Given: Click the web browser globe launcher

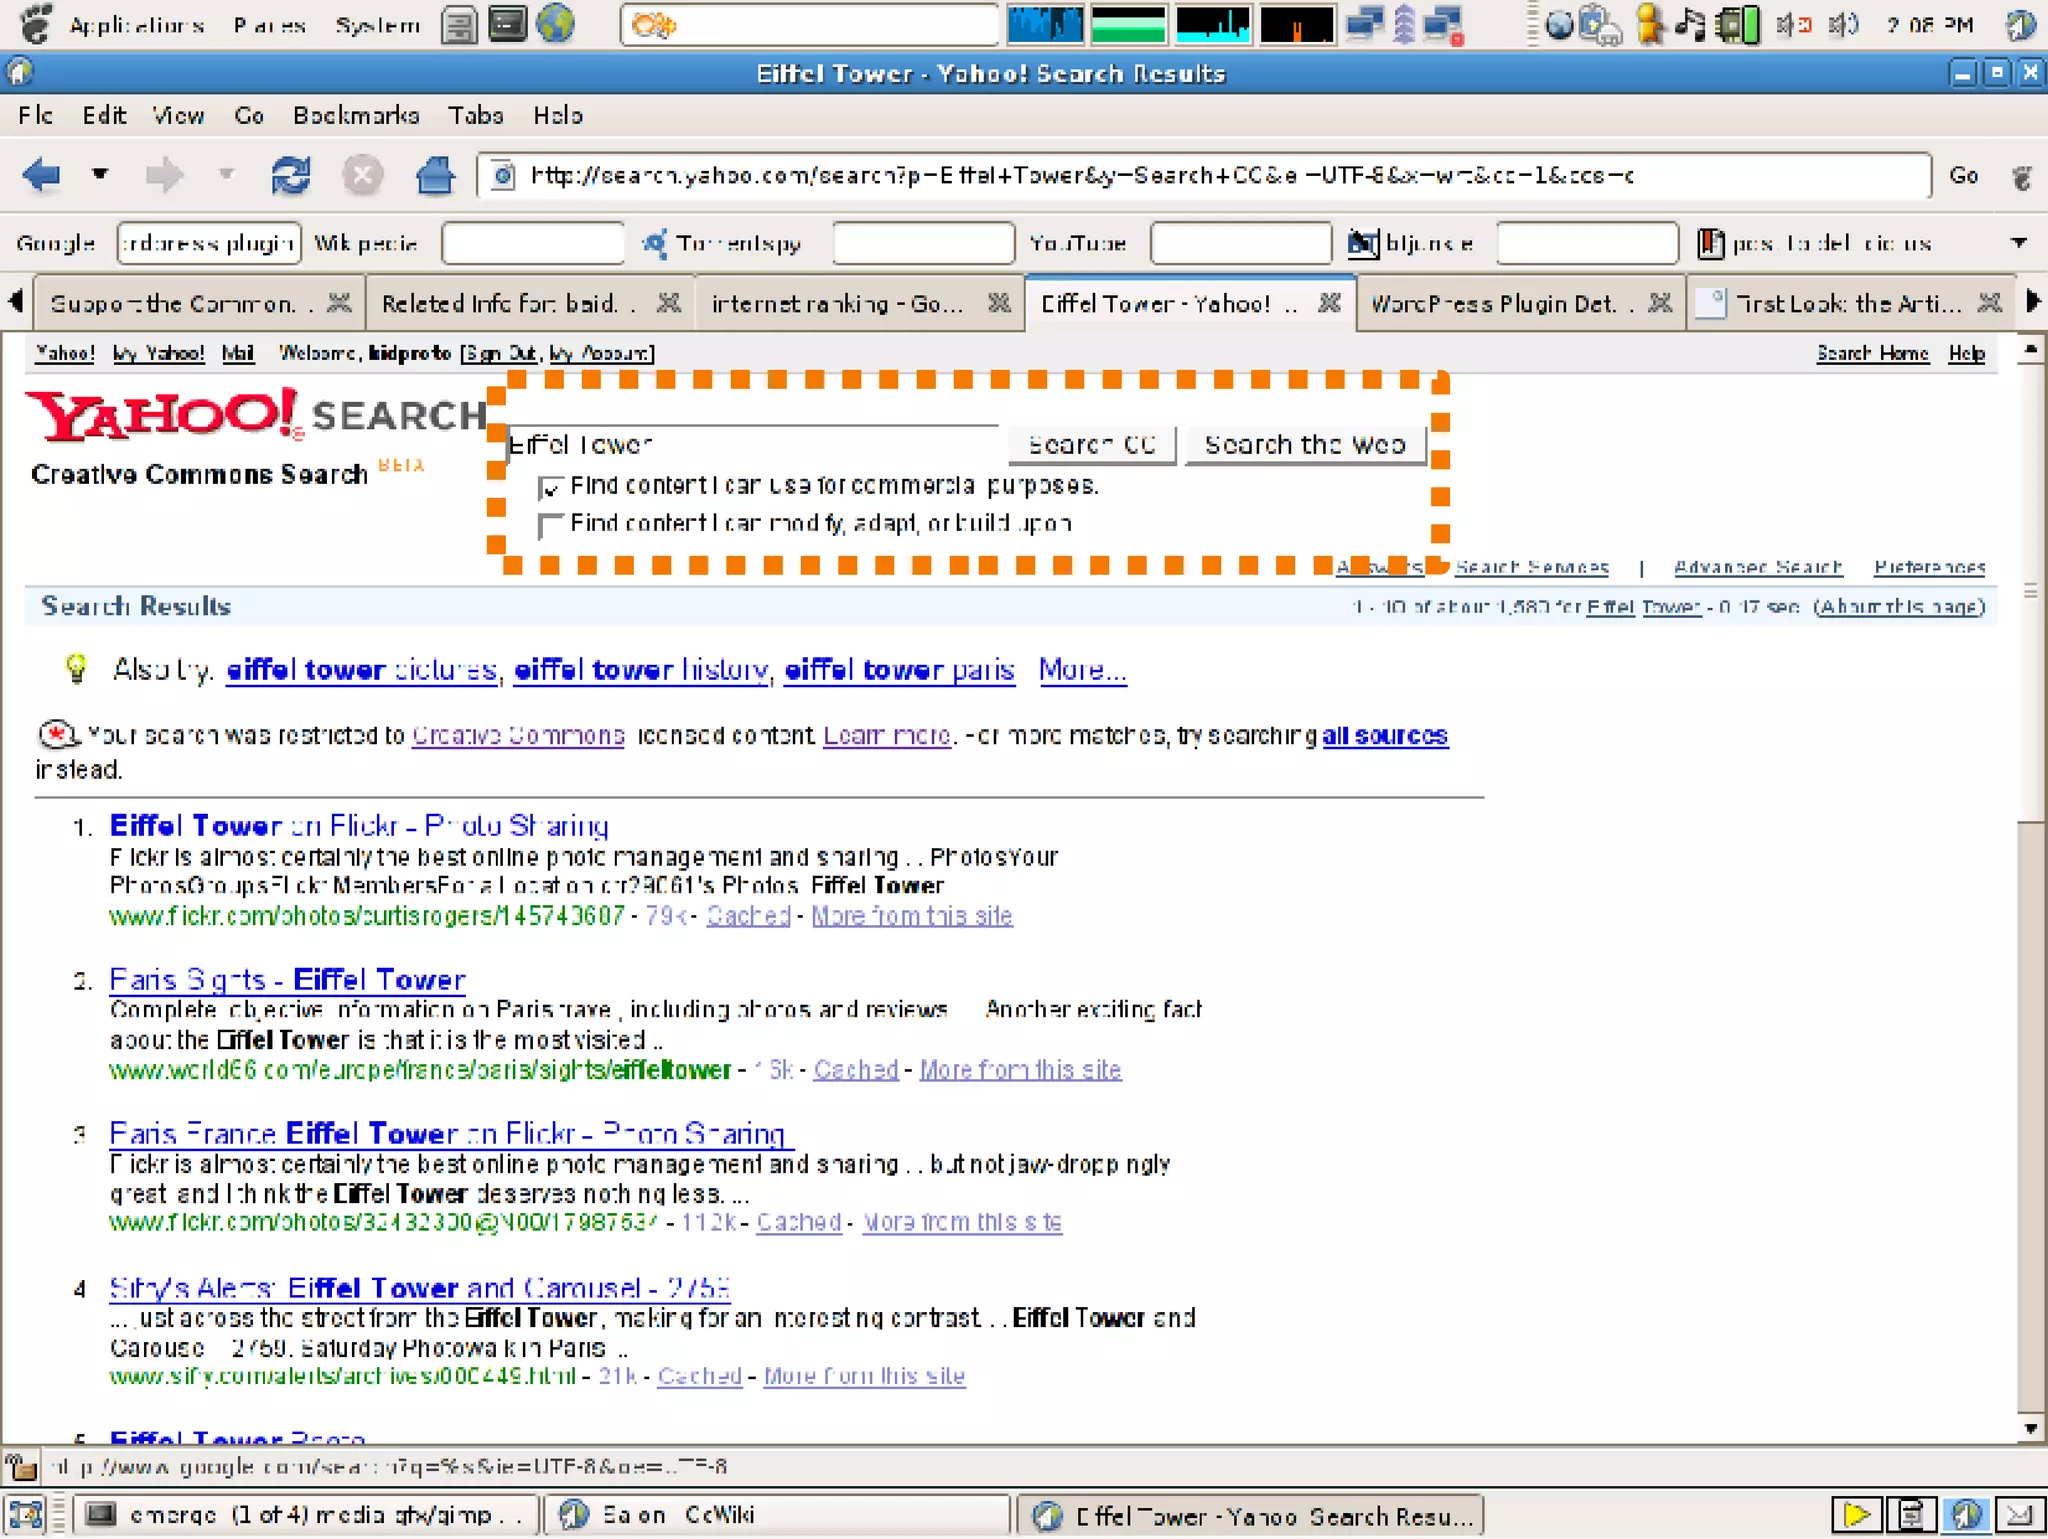Looking at the screenshot, I should pos(555,24).
